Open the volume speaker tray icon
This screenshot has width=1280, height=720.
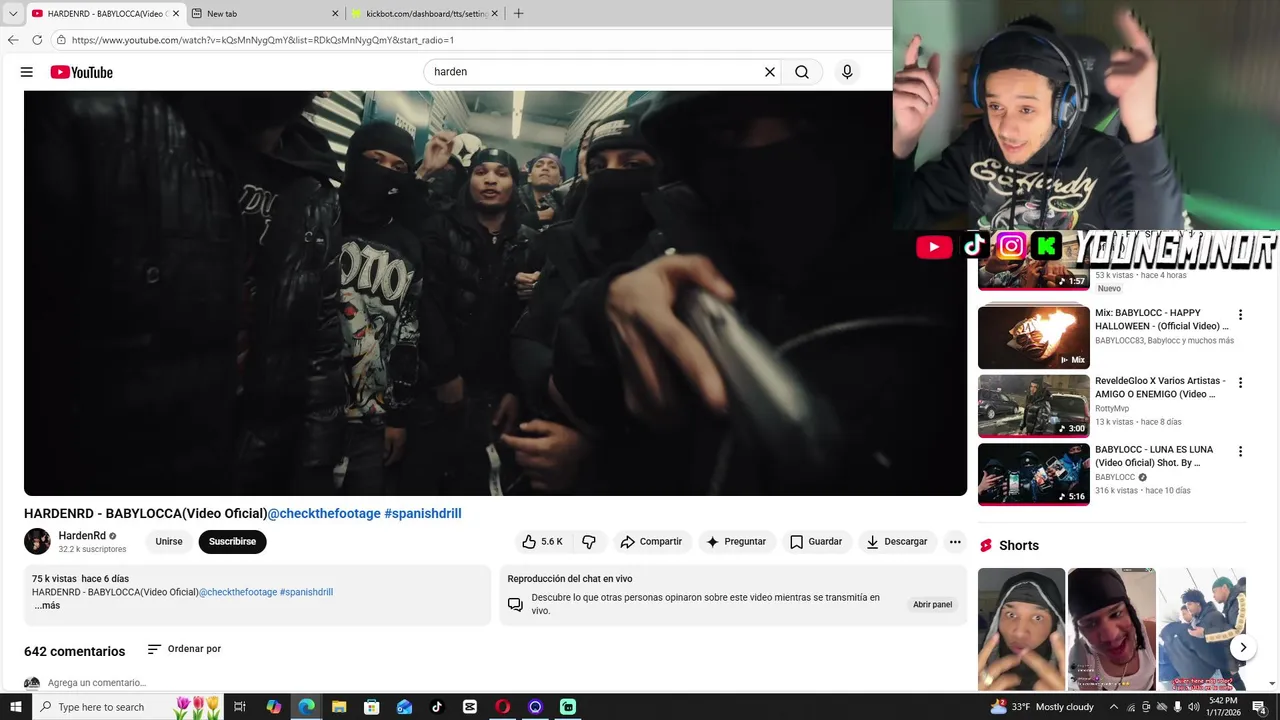tap(1193, 707)
